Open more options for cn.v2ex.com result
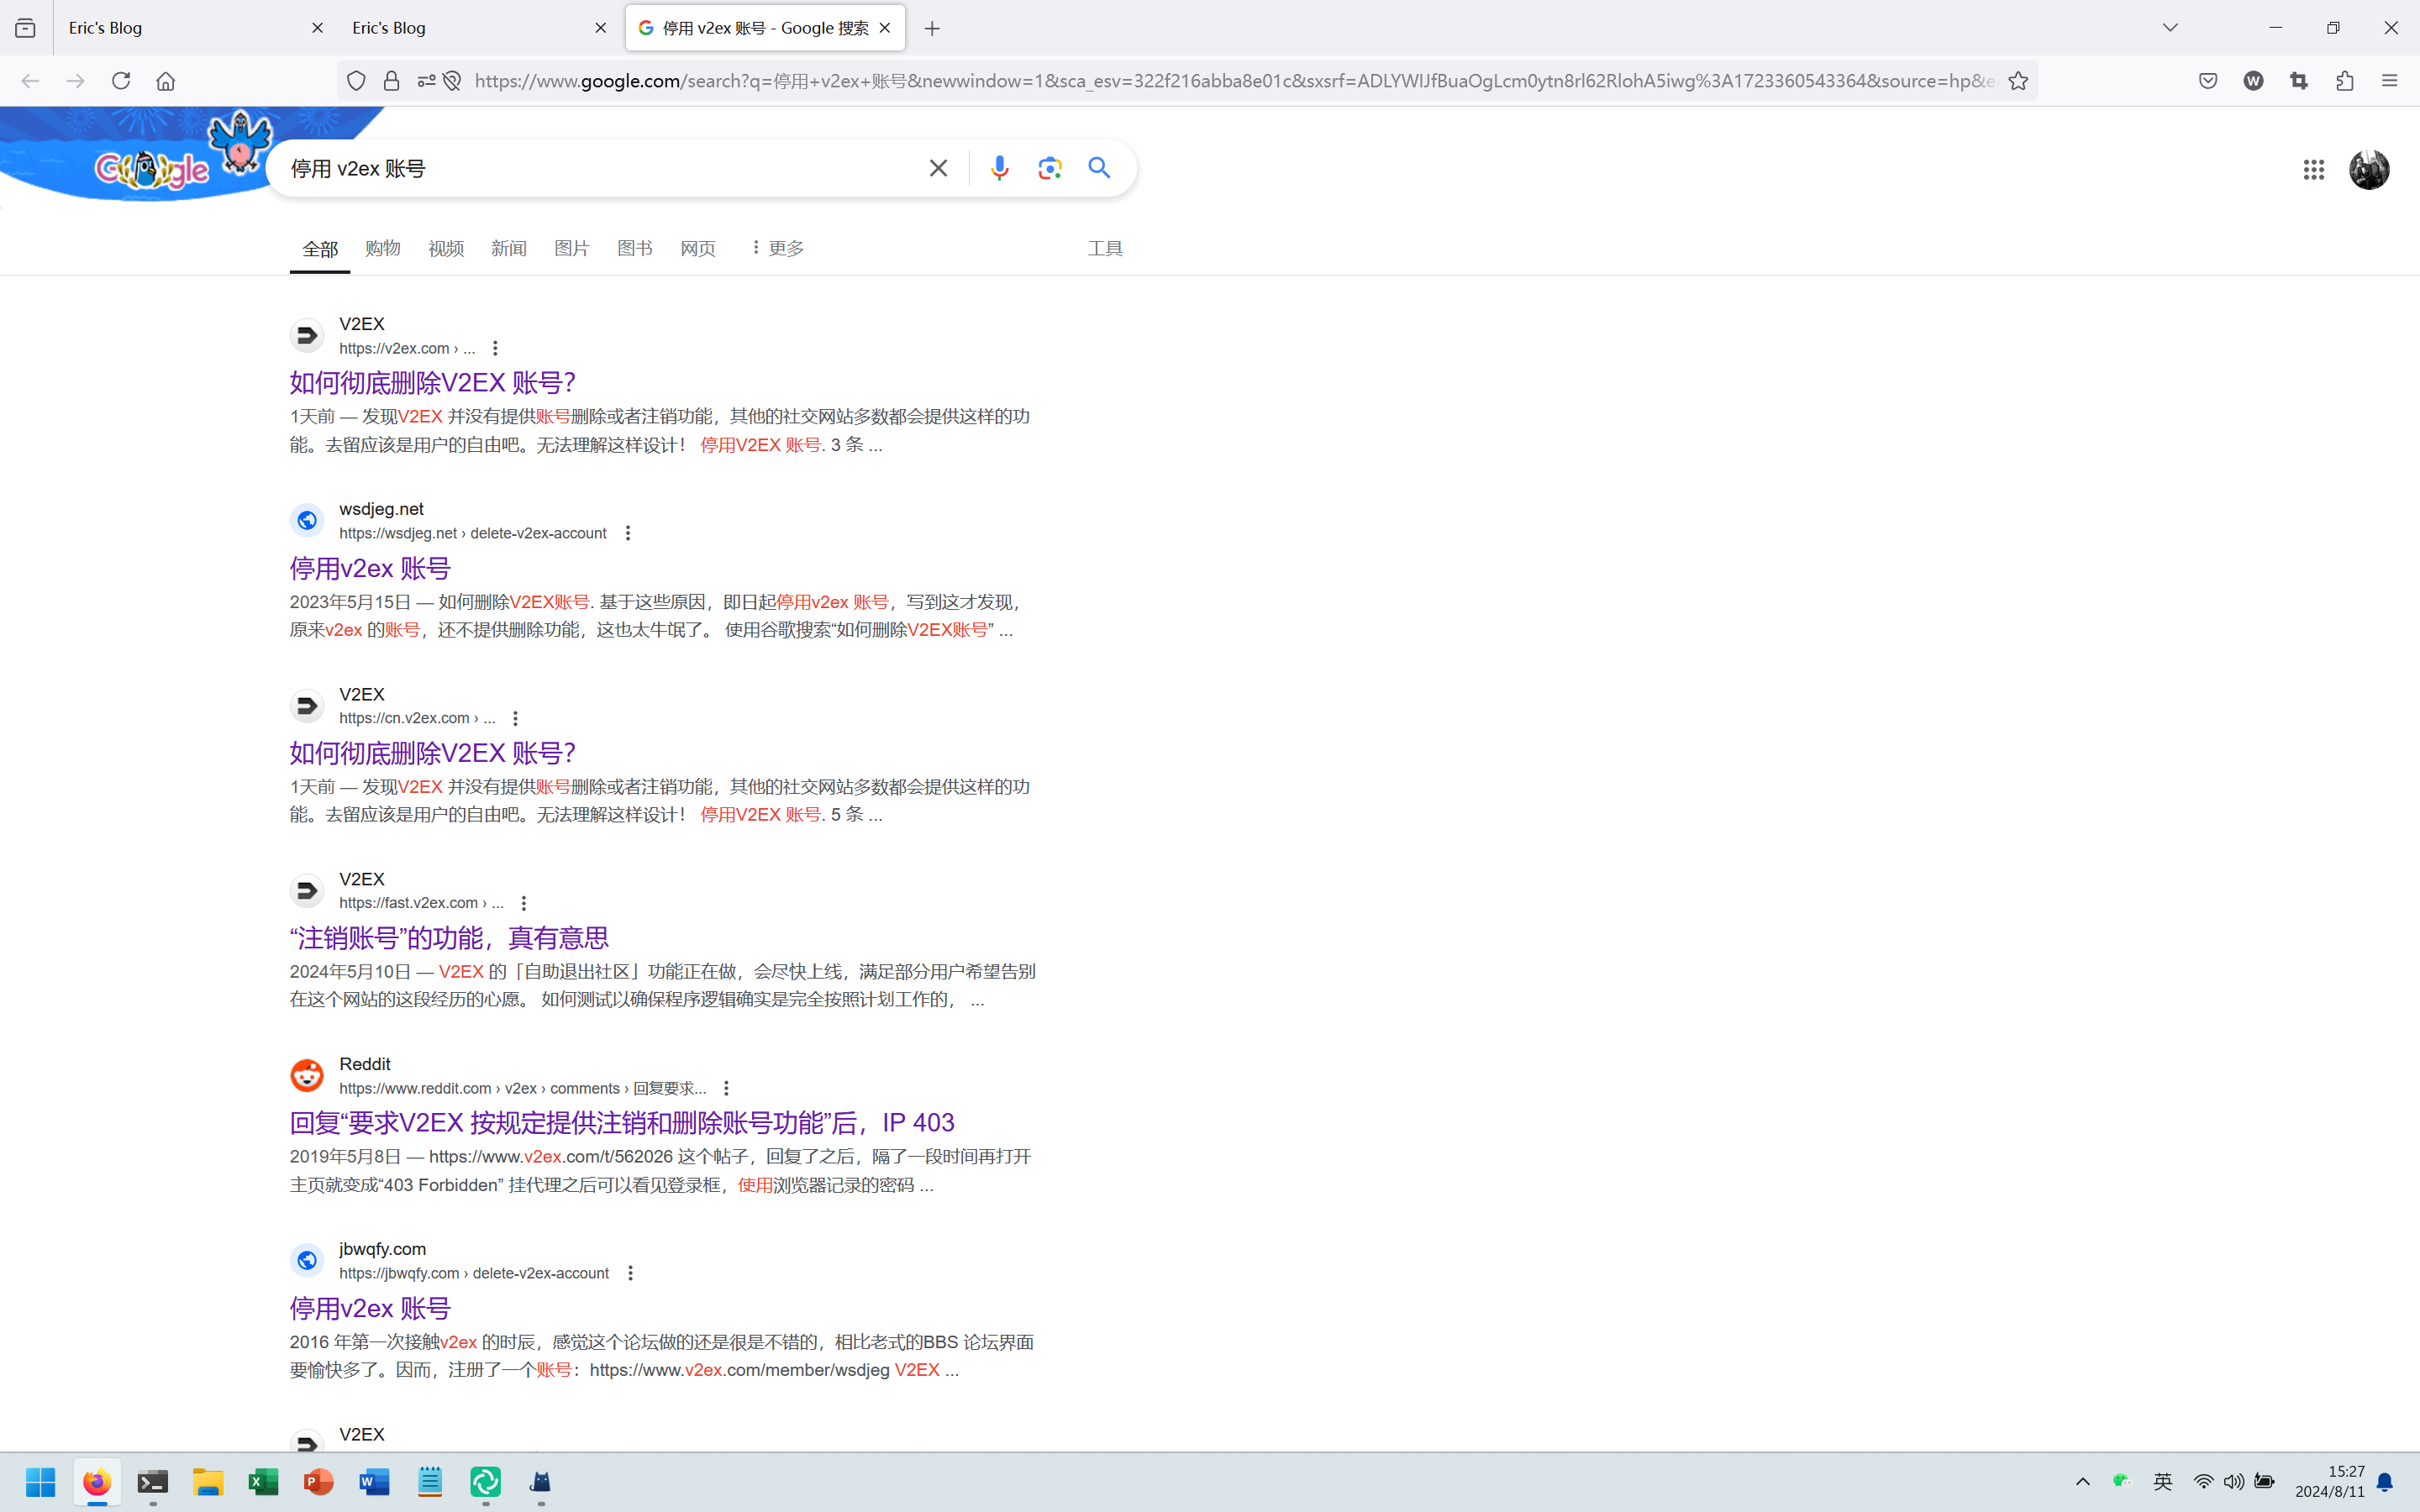Viewport: 2420px width, 1512px height. (x=515, y=718)
